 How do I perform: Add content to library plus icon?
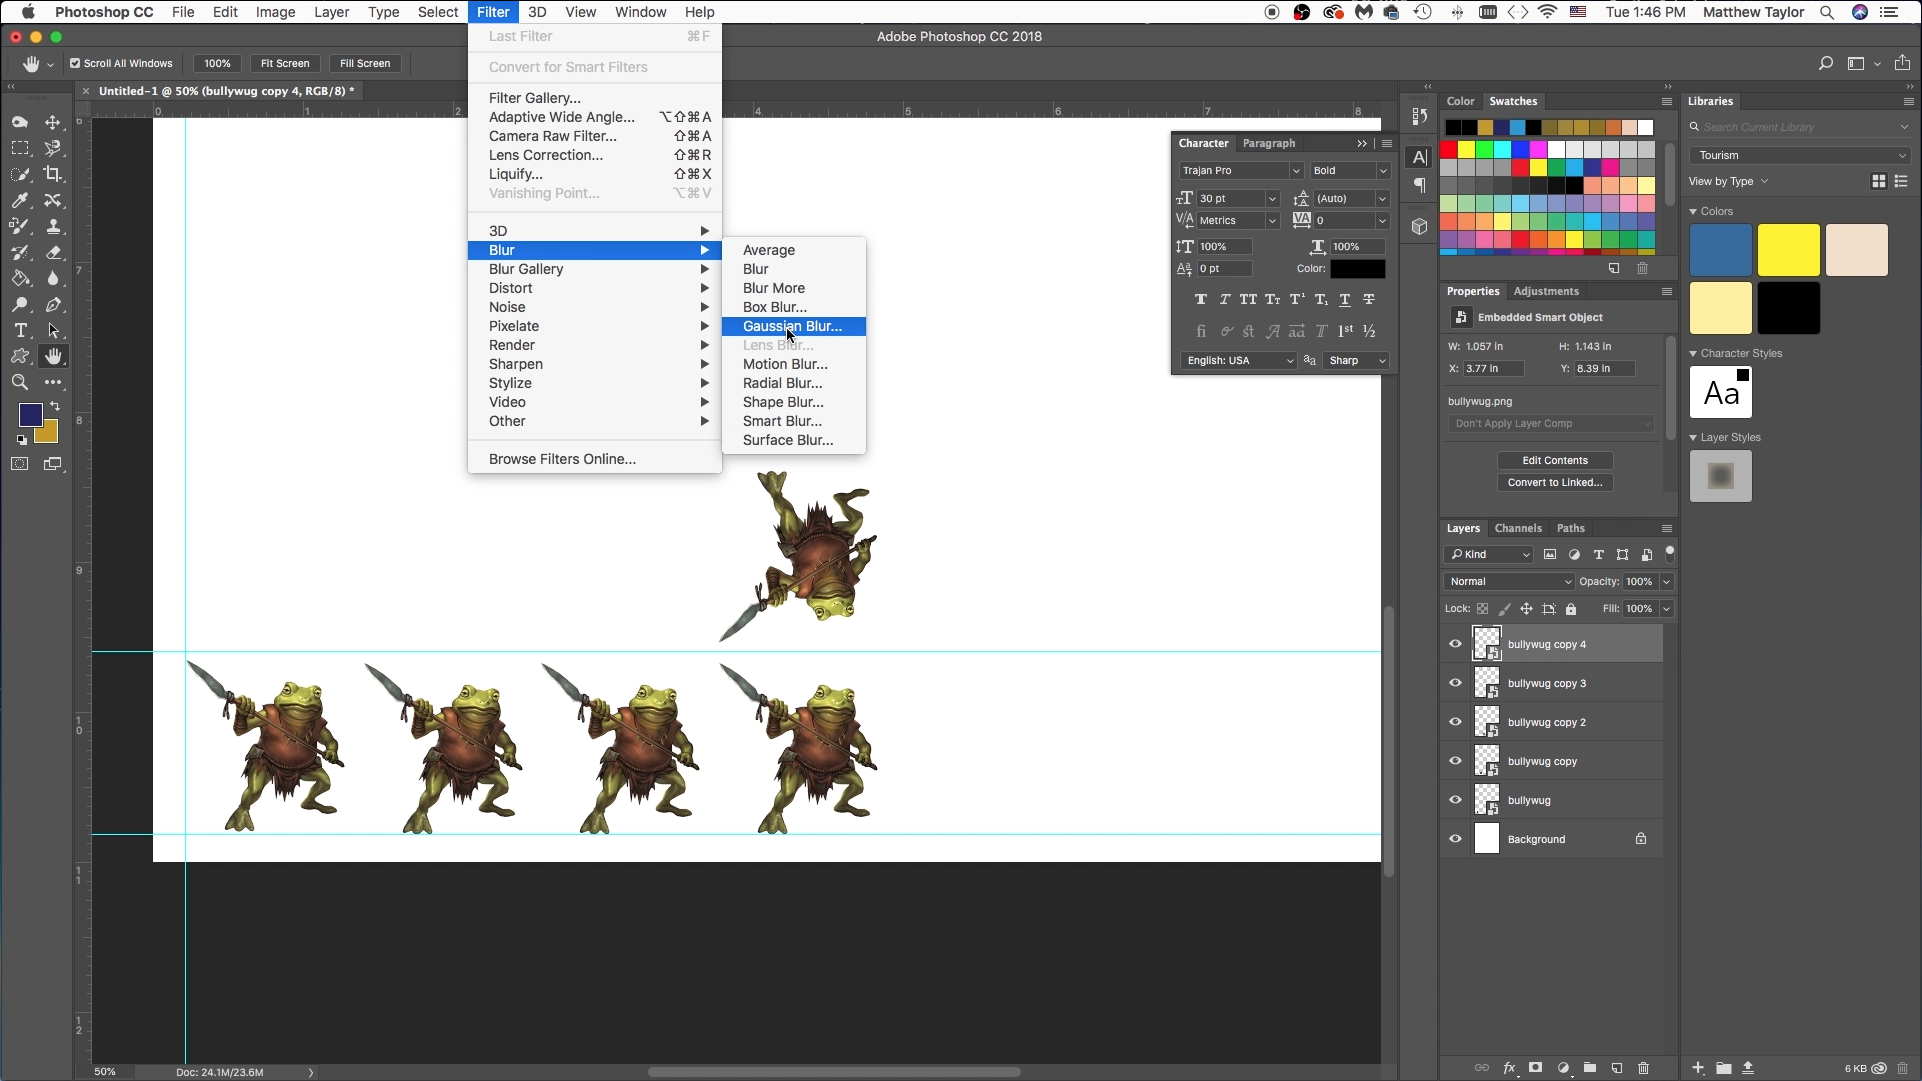tap(1698, 1068)
